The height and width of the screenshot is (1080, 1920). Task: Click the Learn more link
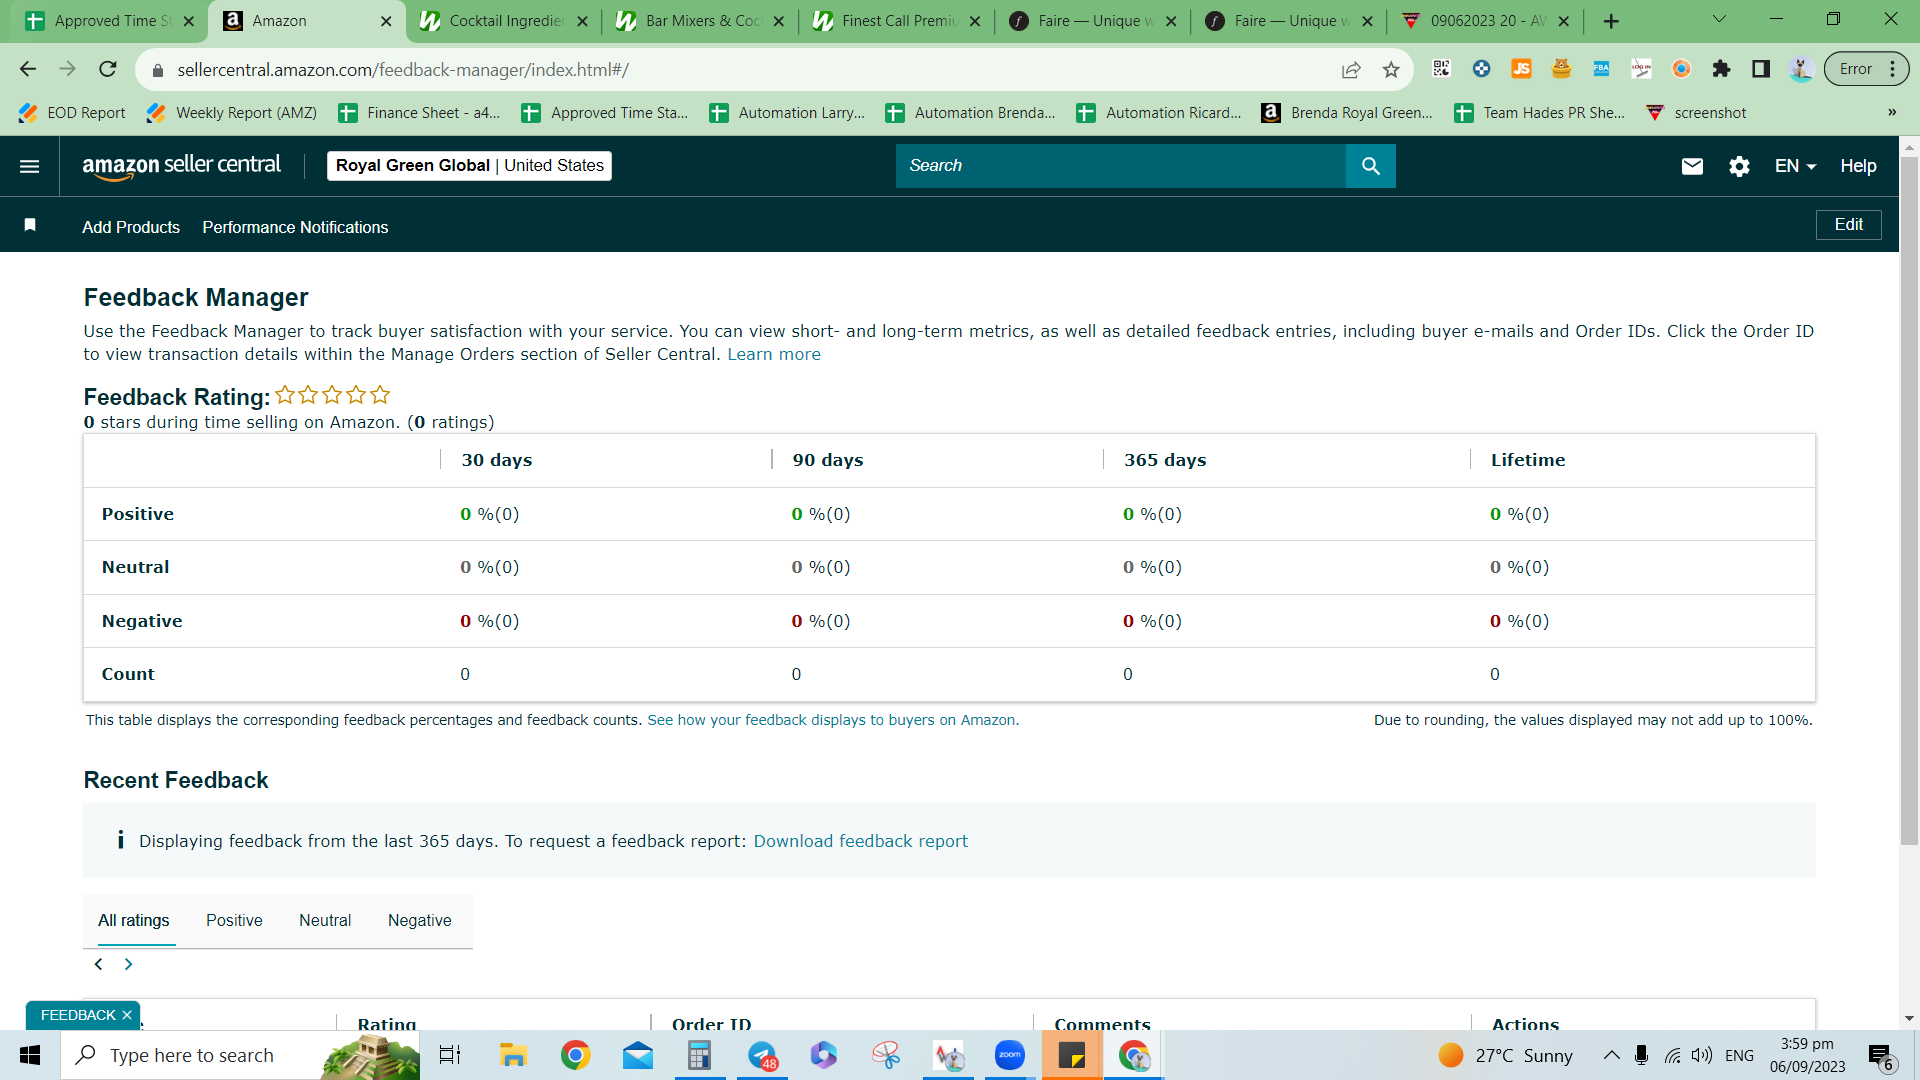(x=773, y=354)
